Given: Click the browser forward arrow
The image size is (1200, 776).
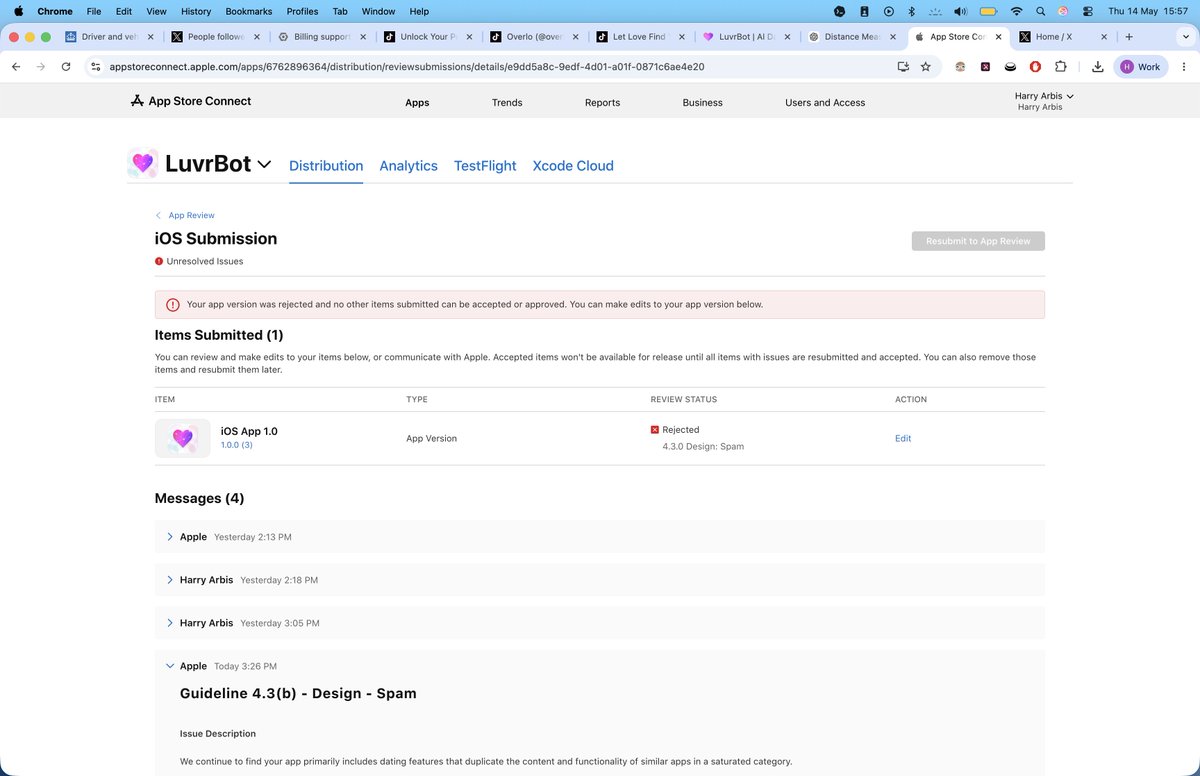Looking at the screenshot, I should [x=41, y=67].
